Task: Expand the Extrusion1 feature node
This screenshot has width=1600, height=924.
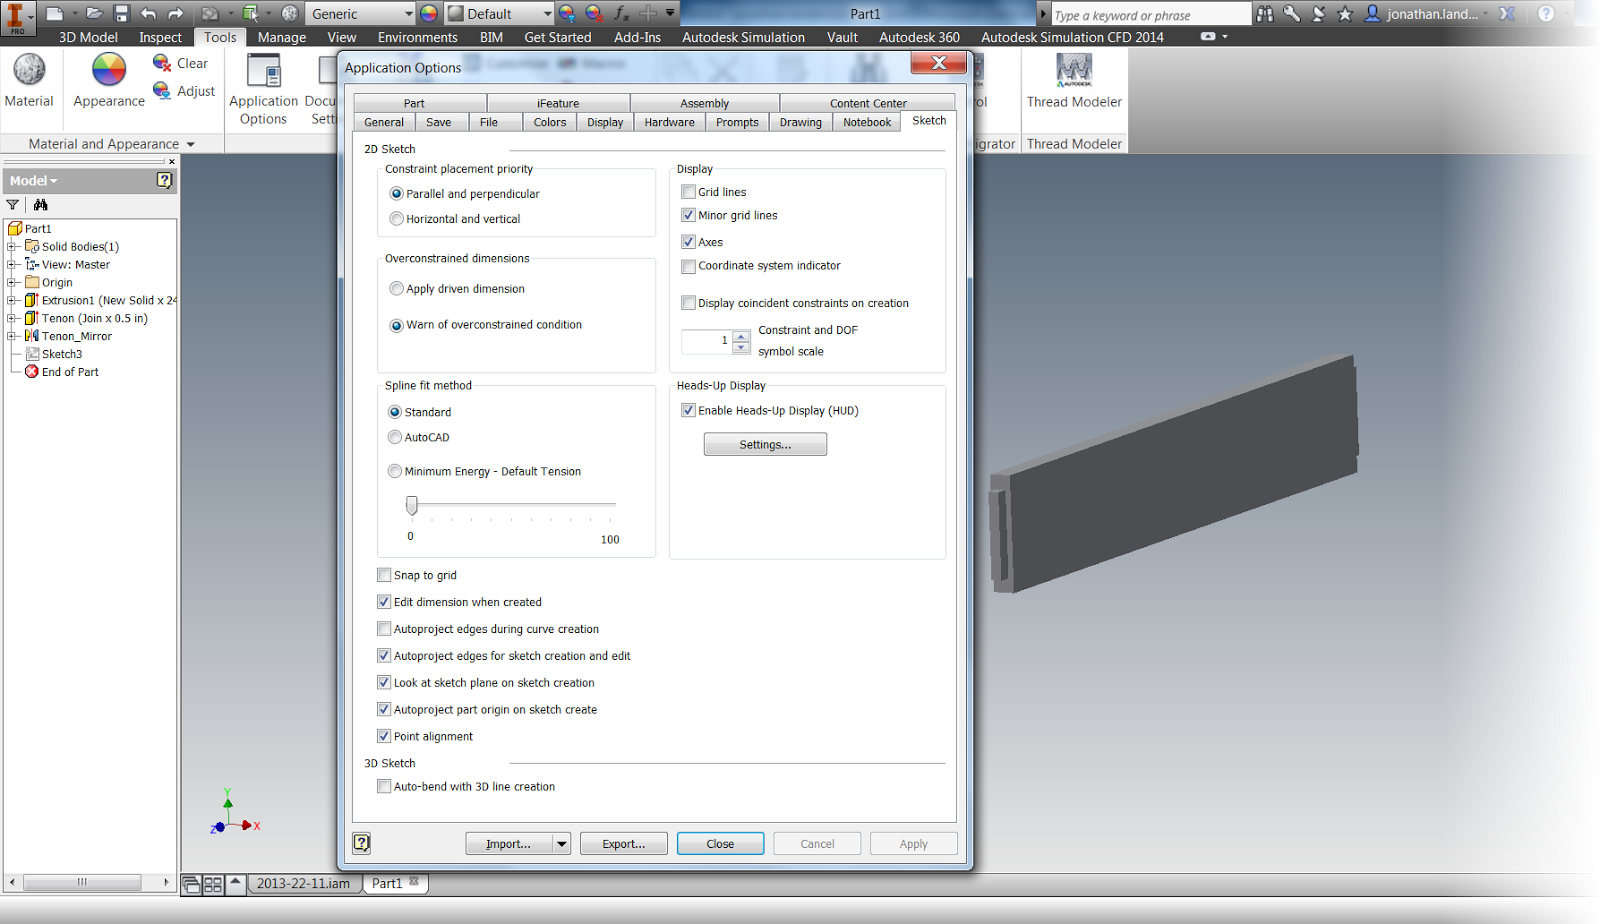Action: (x=12, y=301)
